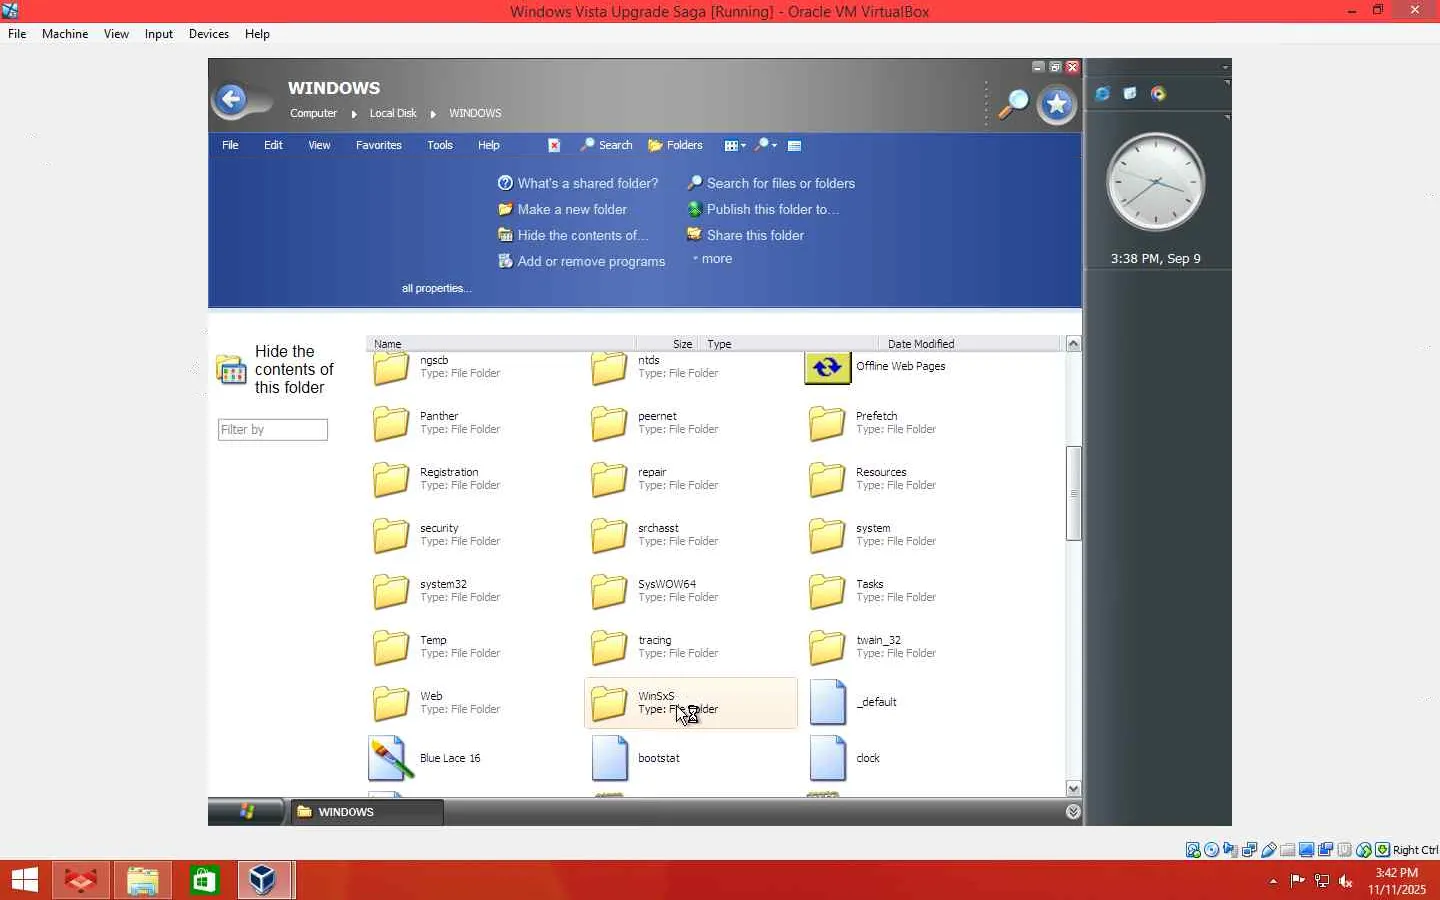Expand the 'more' tasks link

tap(713, 259)
